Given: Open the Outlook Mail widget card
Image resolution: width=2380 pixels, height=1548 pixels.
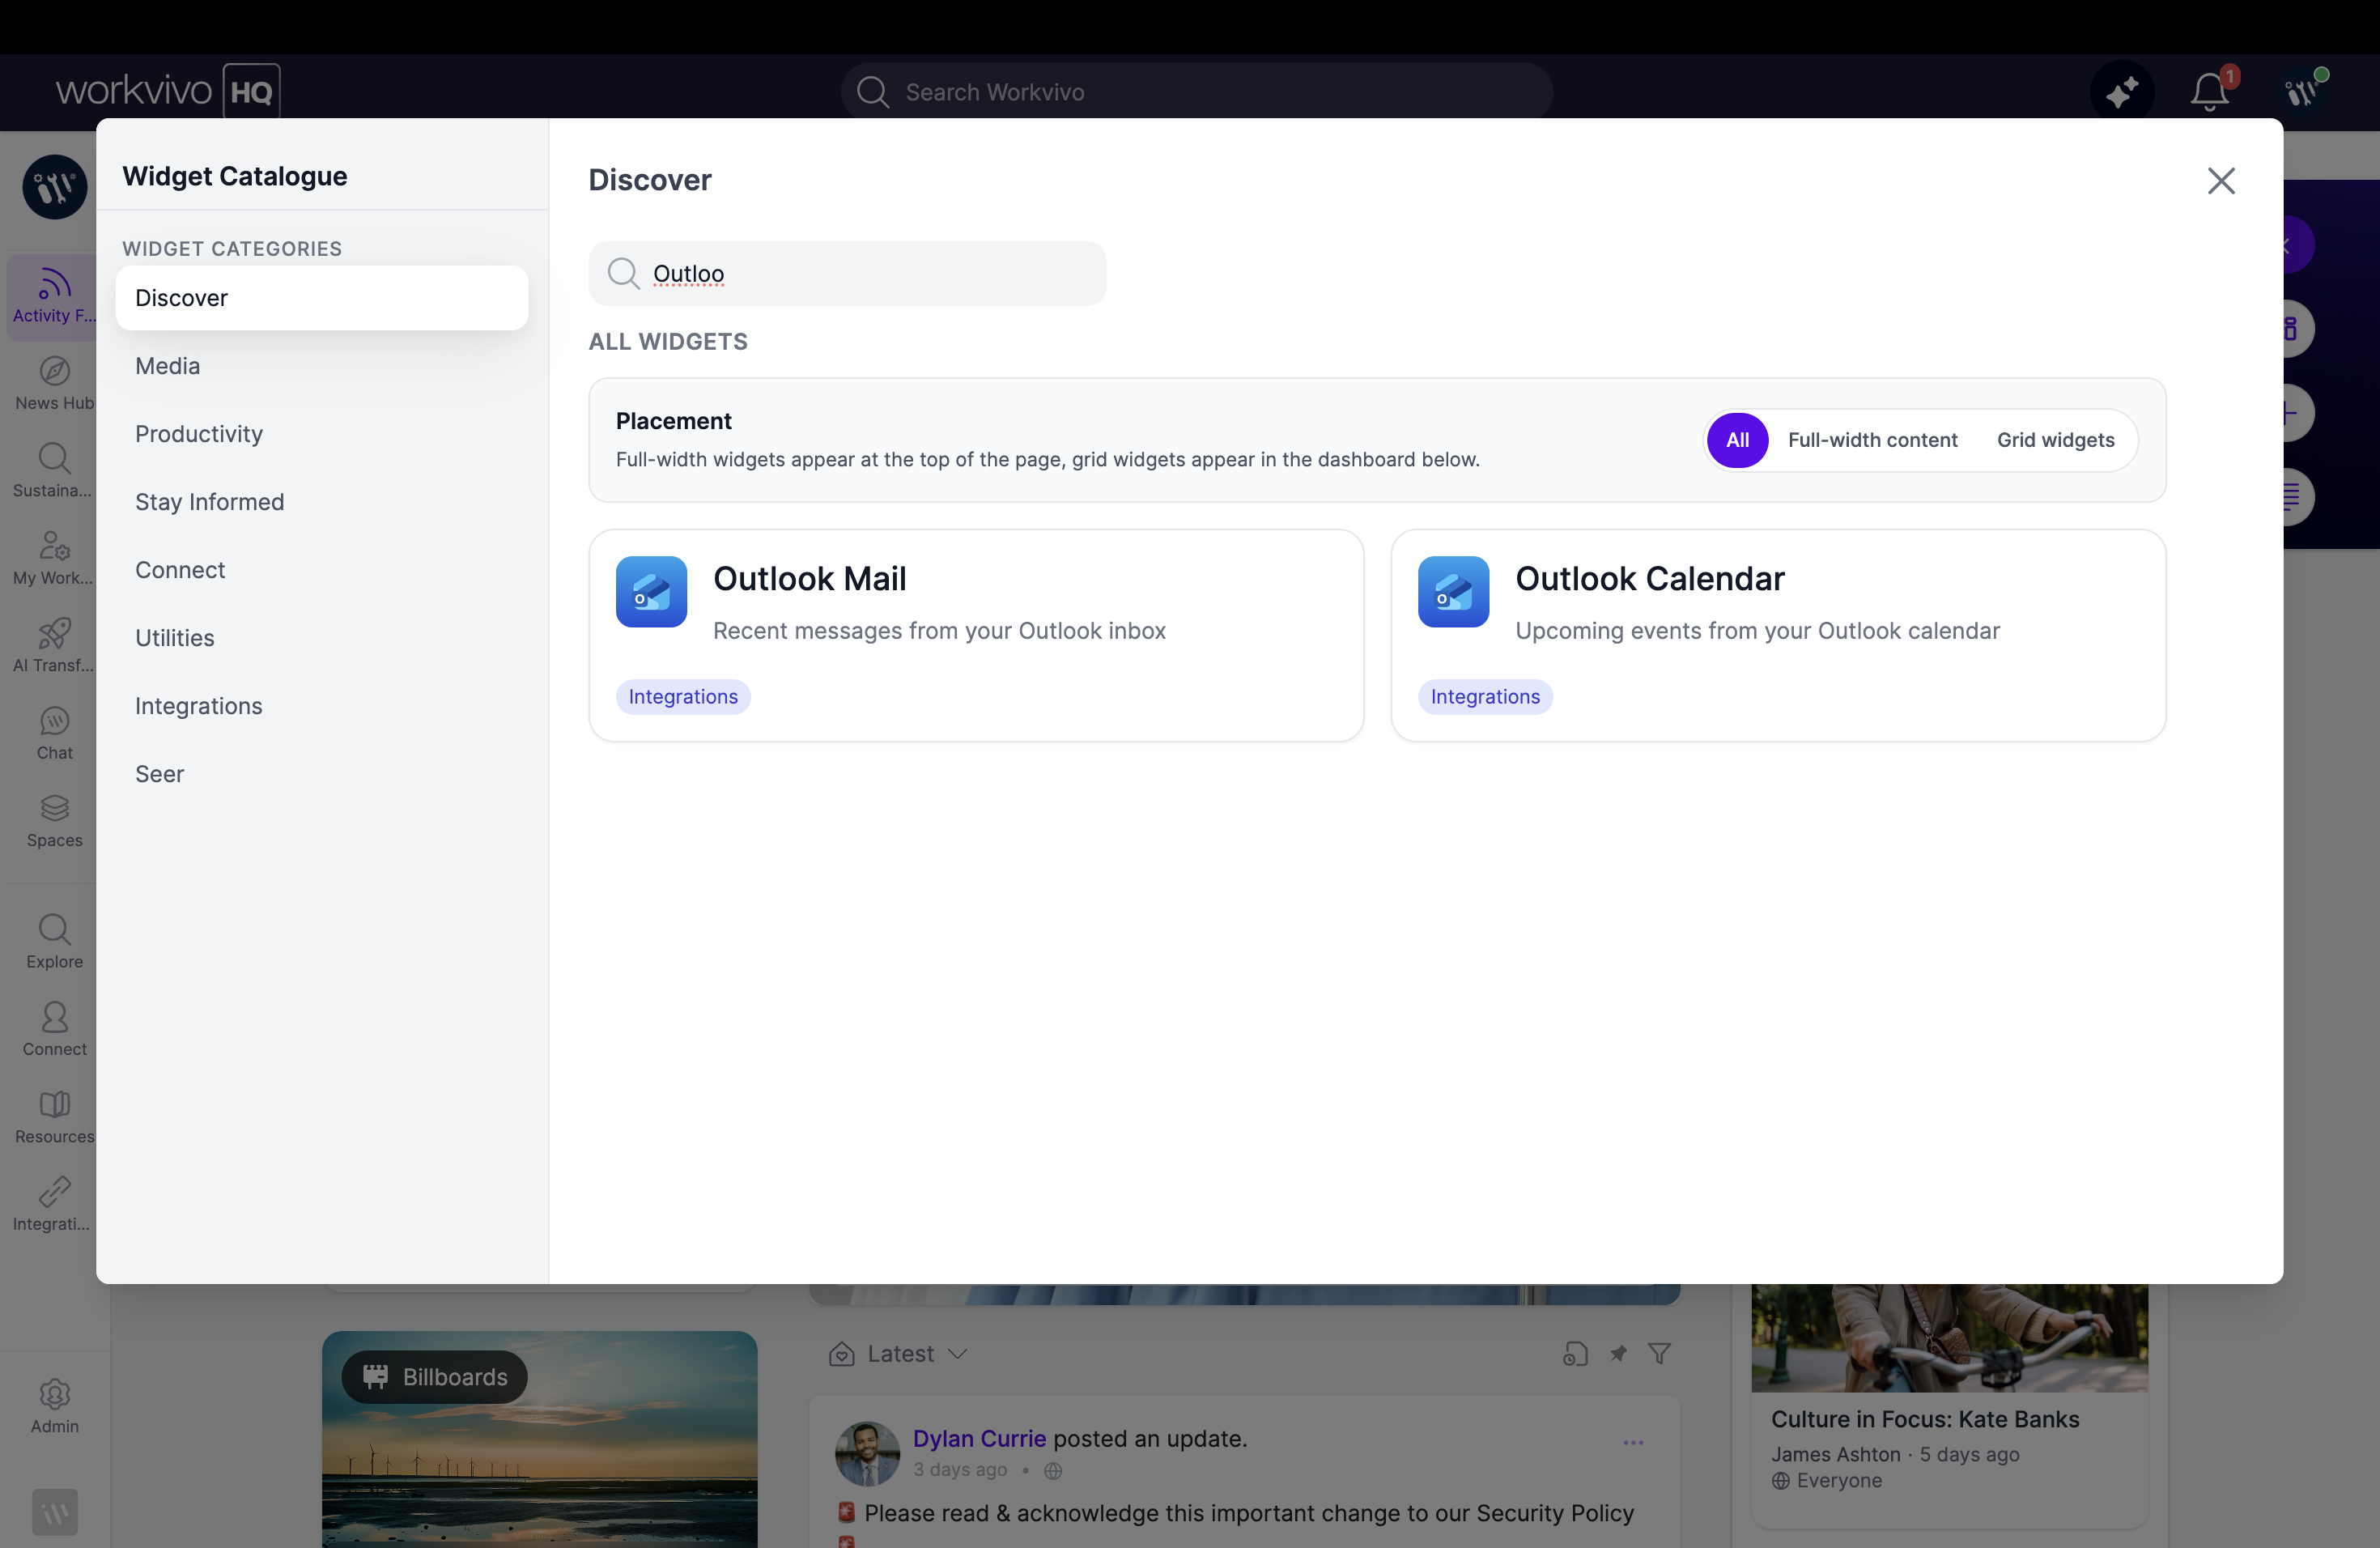Looking at the screenshot, I should (x=976, y=636).
